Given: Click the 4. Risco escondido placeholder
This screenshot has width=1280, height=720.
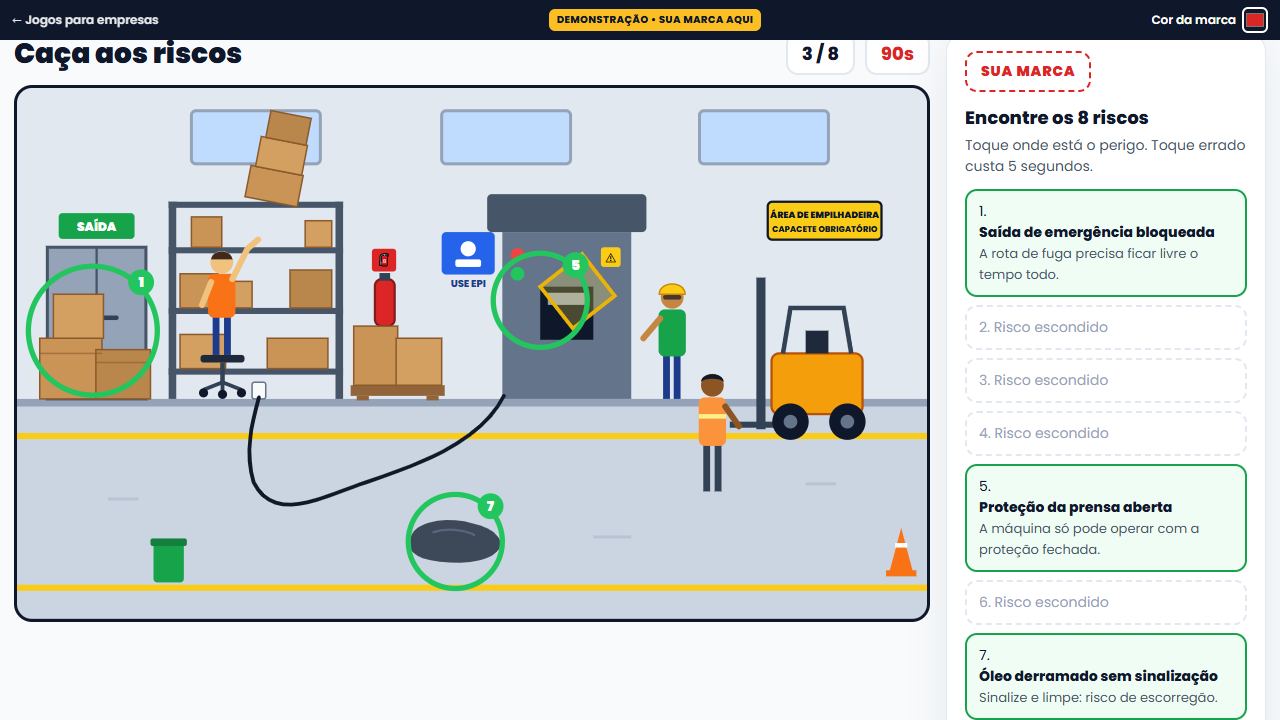Looking at the screenshot, I should [x=1106, y=433].
